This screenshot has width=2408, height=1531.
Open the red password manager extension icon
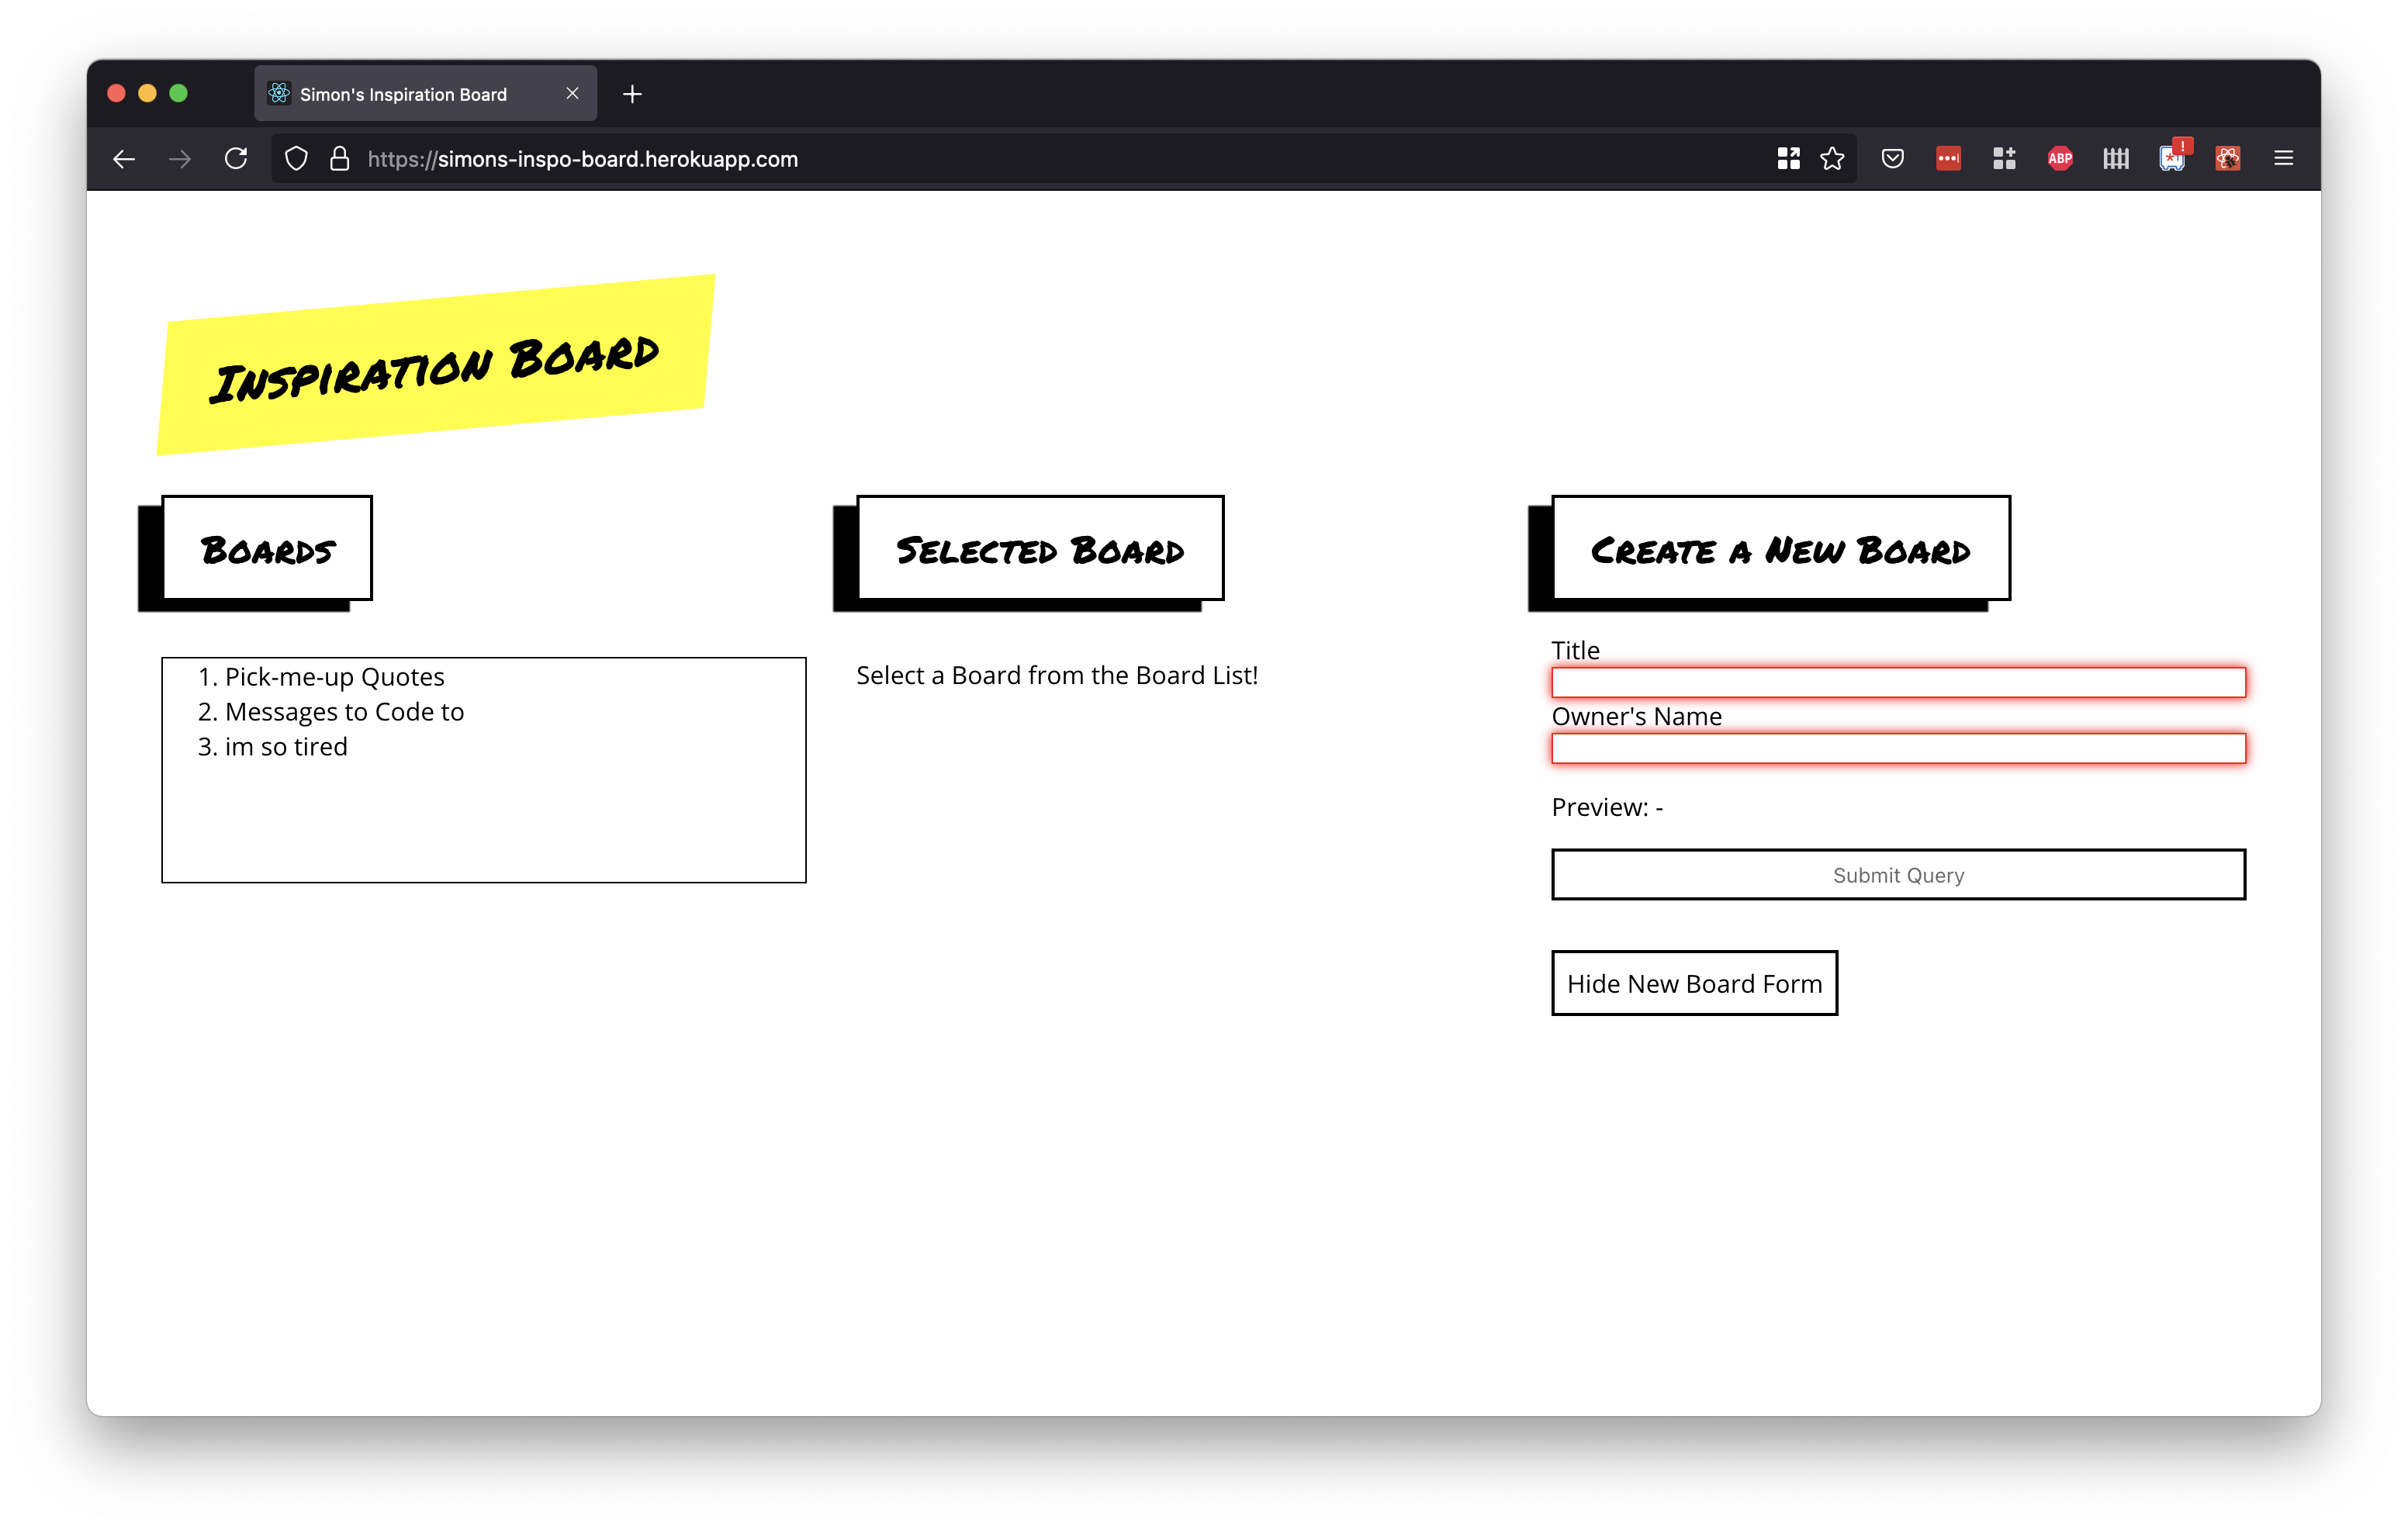[x=1948, y=159]
